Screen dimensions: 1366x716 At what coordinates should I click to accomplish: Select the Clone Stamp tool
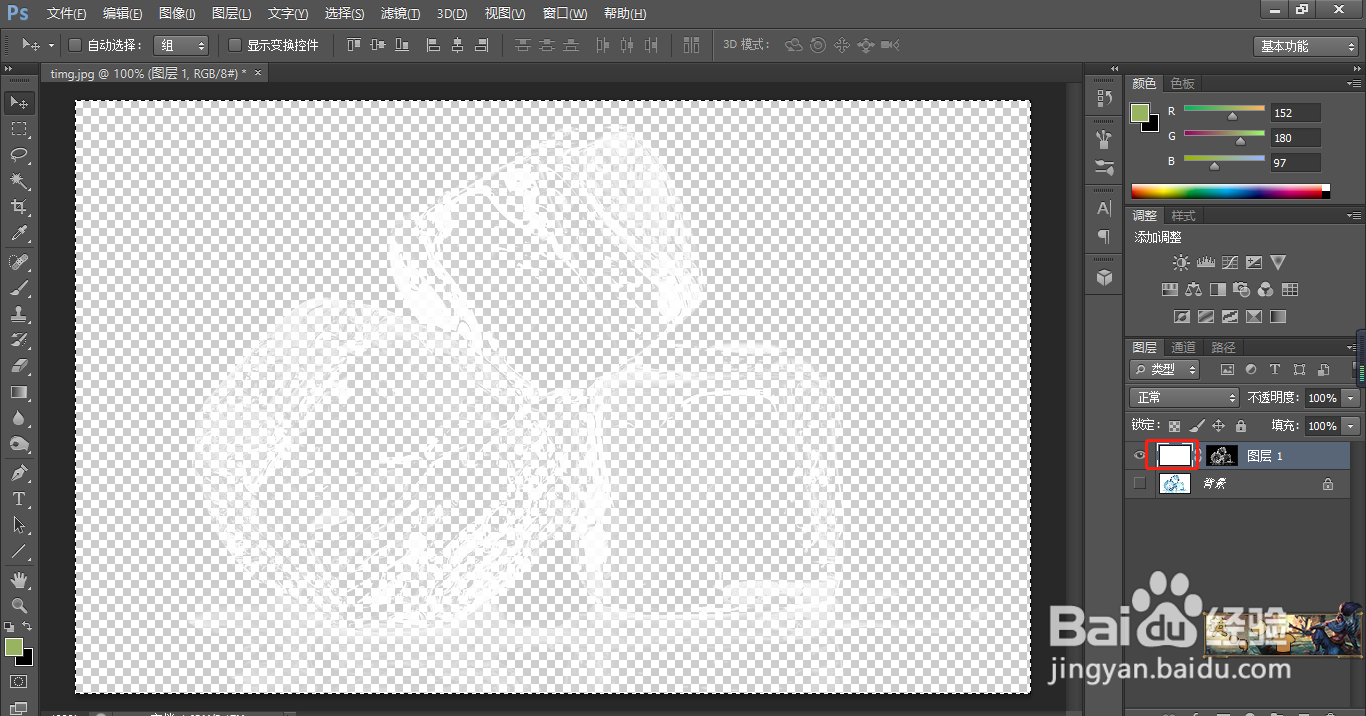tap(19, 314)
